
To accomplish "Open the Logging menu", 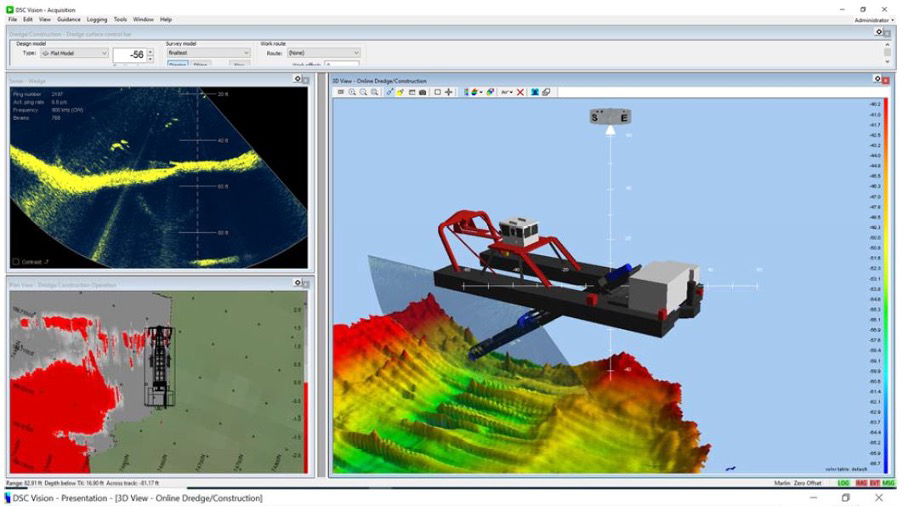I will (x=97, y=19).
